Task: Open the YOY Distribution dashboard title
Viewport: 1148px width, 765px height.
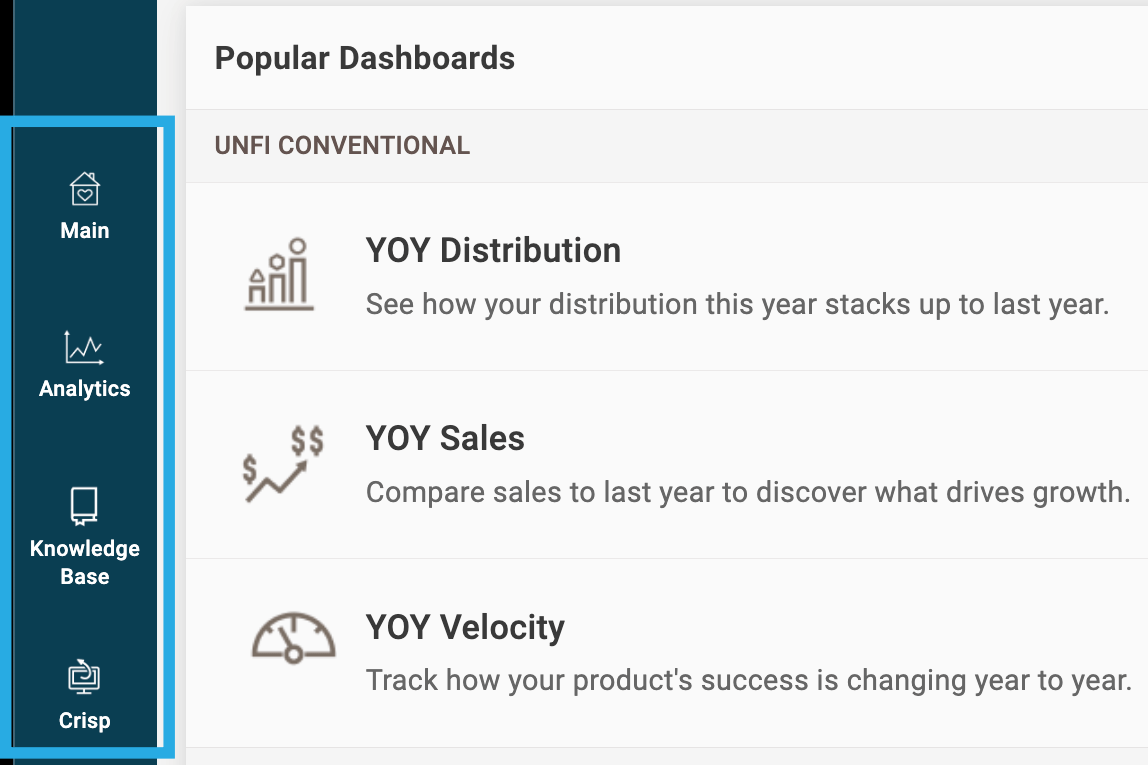Action: 493,250
